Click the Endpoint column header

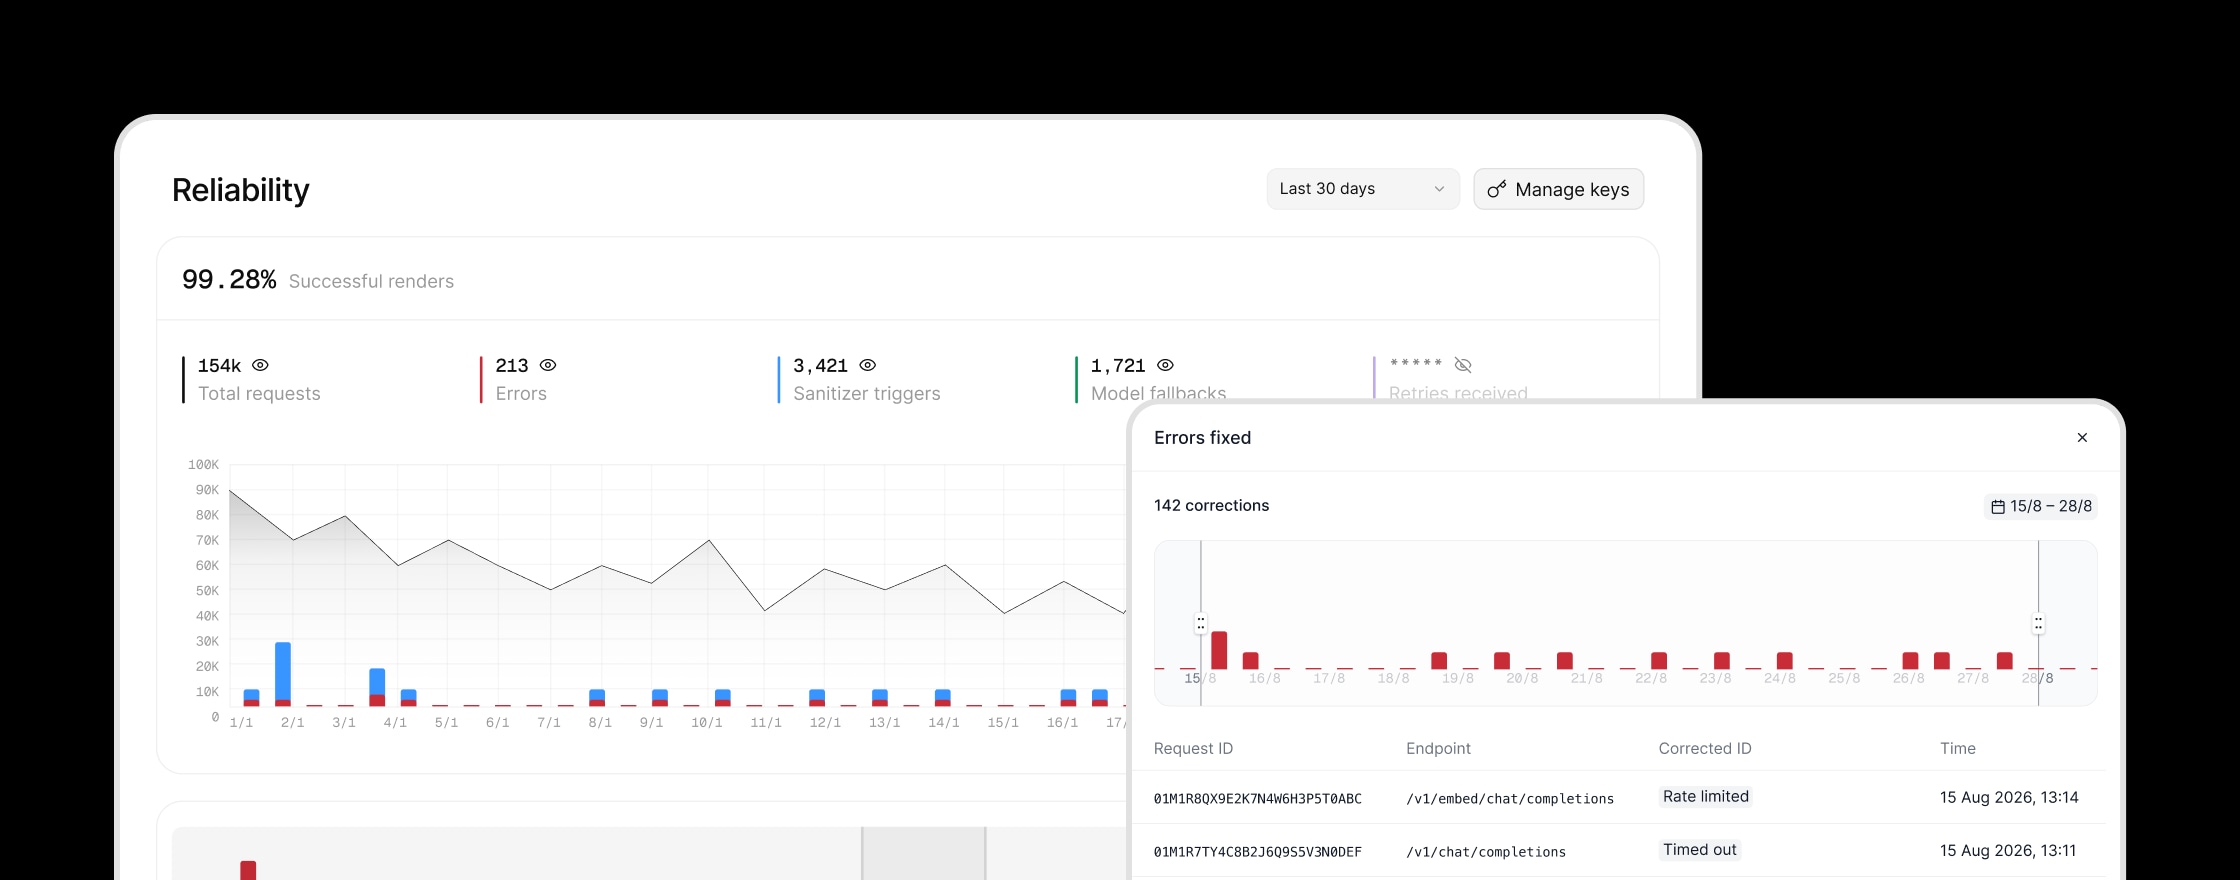pos(1438,748)
